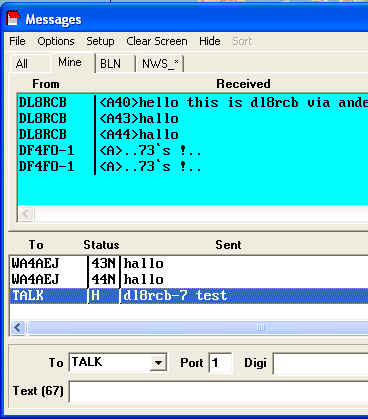Screen dimensions: 368x419
Task: Open the File menu
Action: pos(17,41)
